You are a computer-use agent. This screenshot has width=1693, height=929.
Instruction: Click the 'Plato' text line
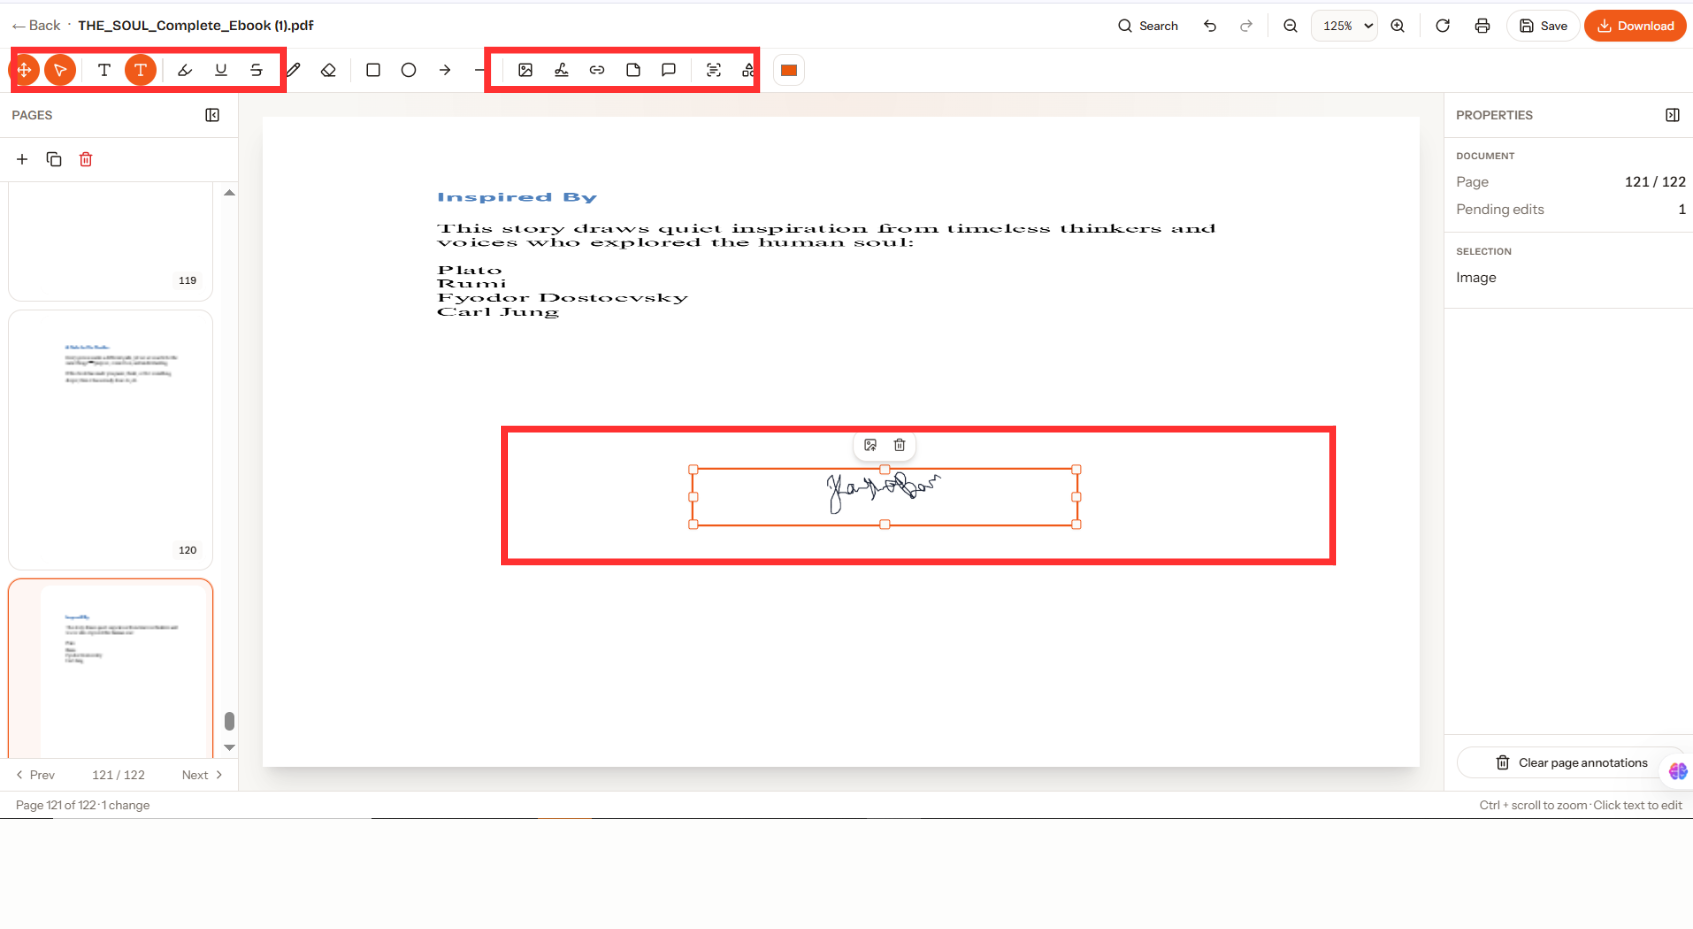[469, 270]
